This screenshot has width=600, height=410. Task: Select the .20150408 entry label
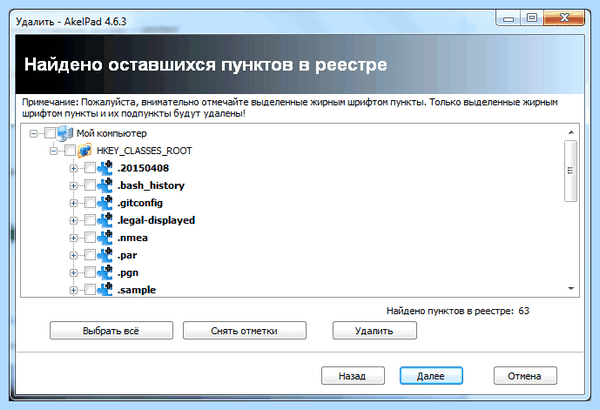143,168
